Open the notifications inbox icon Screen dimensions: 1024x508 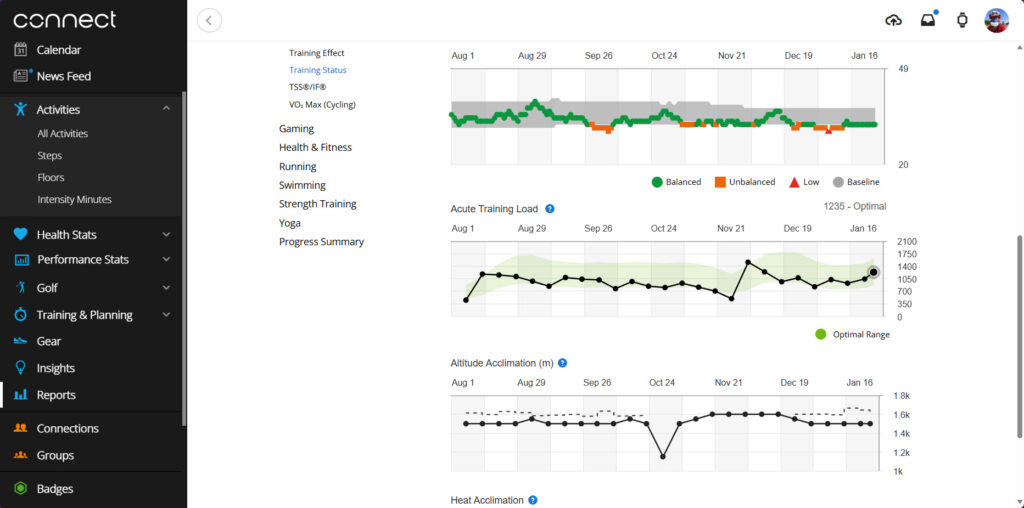click(928, 20)
